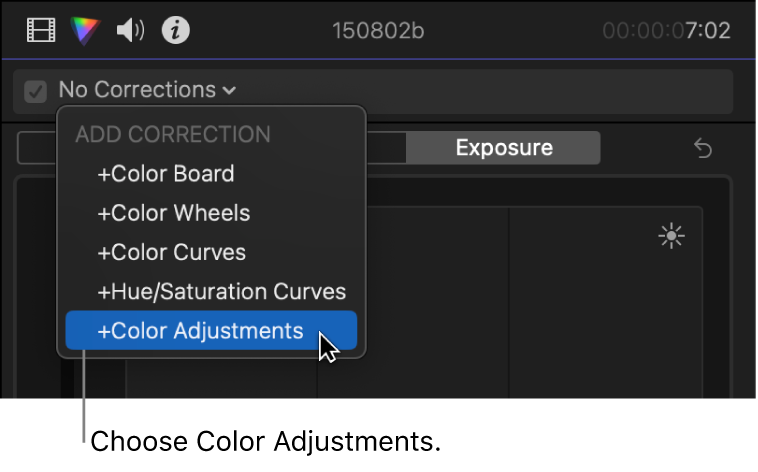This screenshot has width=758, height=472.
Task: Select +Color Wheels correction
Action: point(173,213)
